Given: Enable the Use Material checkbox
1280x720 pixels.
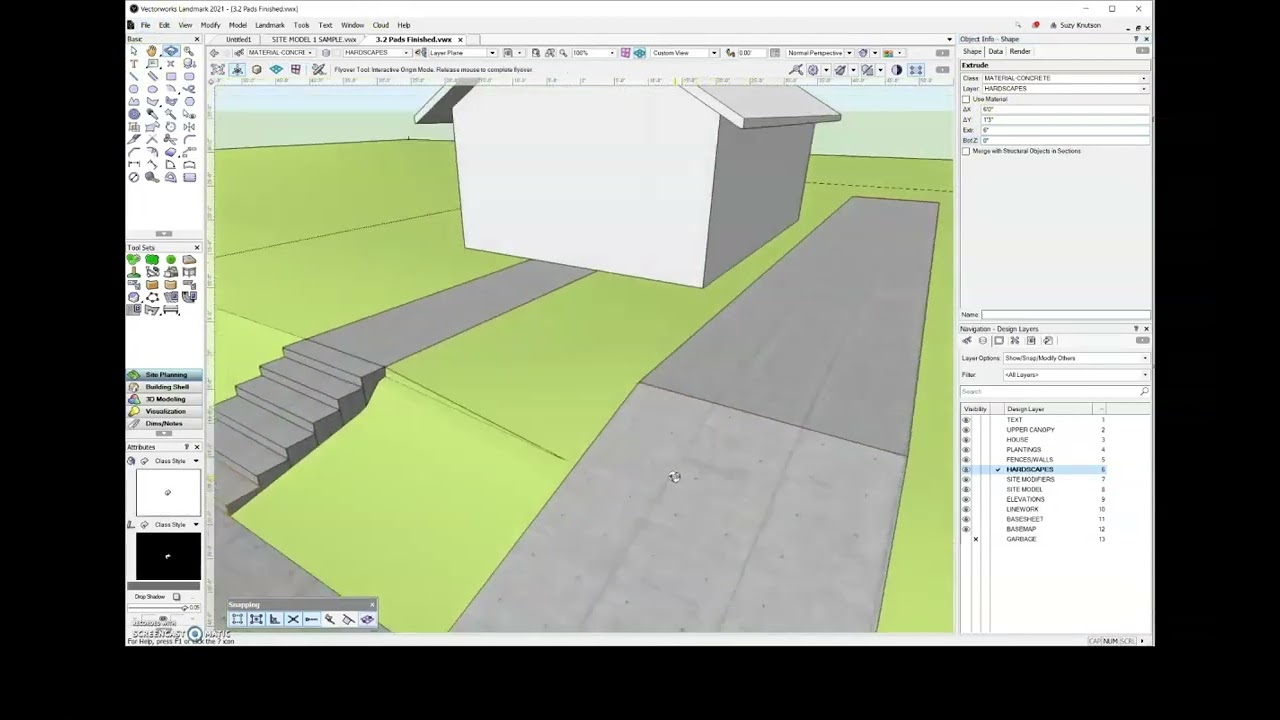Looking at the screenshot, I should 966,99.
